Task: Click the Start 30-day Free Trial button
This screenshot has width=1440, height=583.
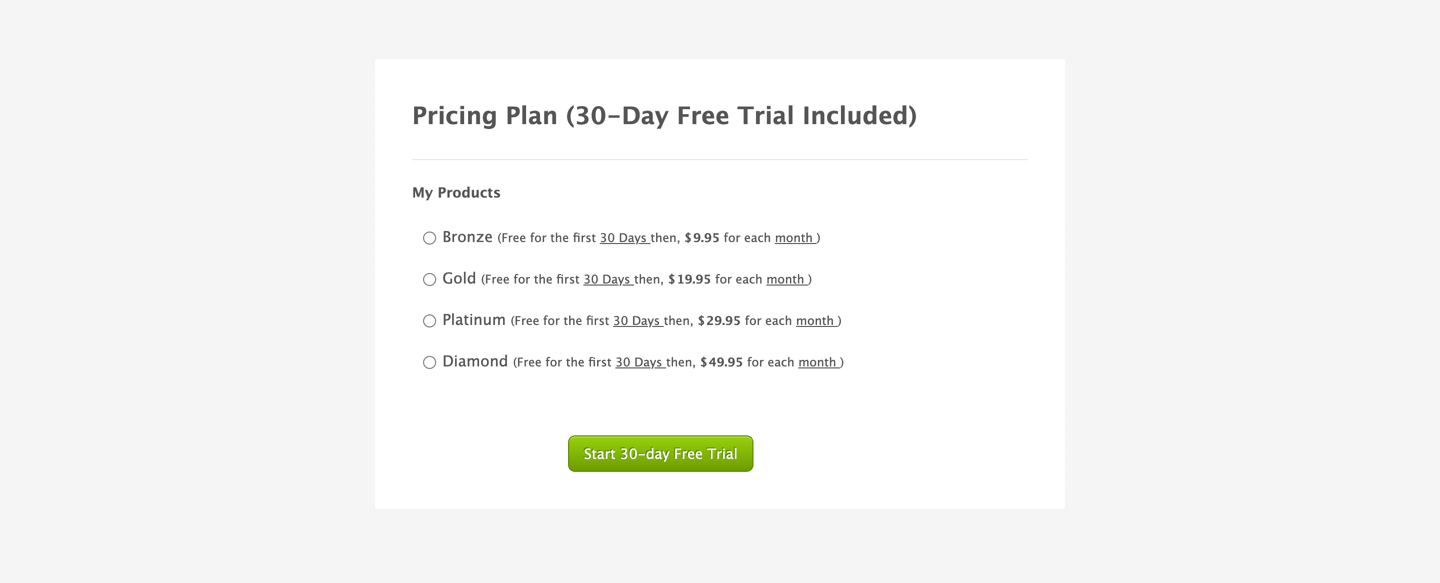Action: click(660, 454)
